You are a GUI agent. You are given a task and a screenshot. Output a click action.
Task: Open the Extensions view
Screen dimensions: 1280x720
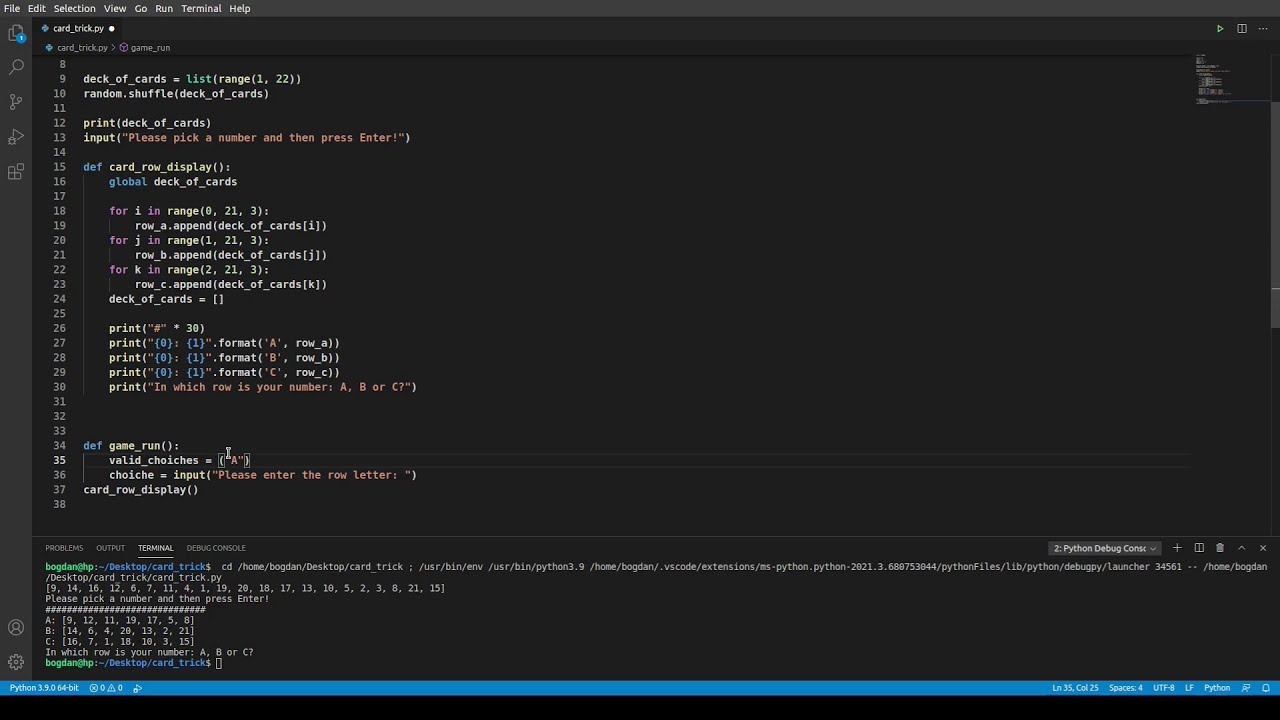pos(16,172)
